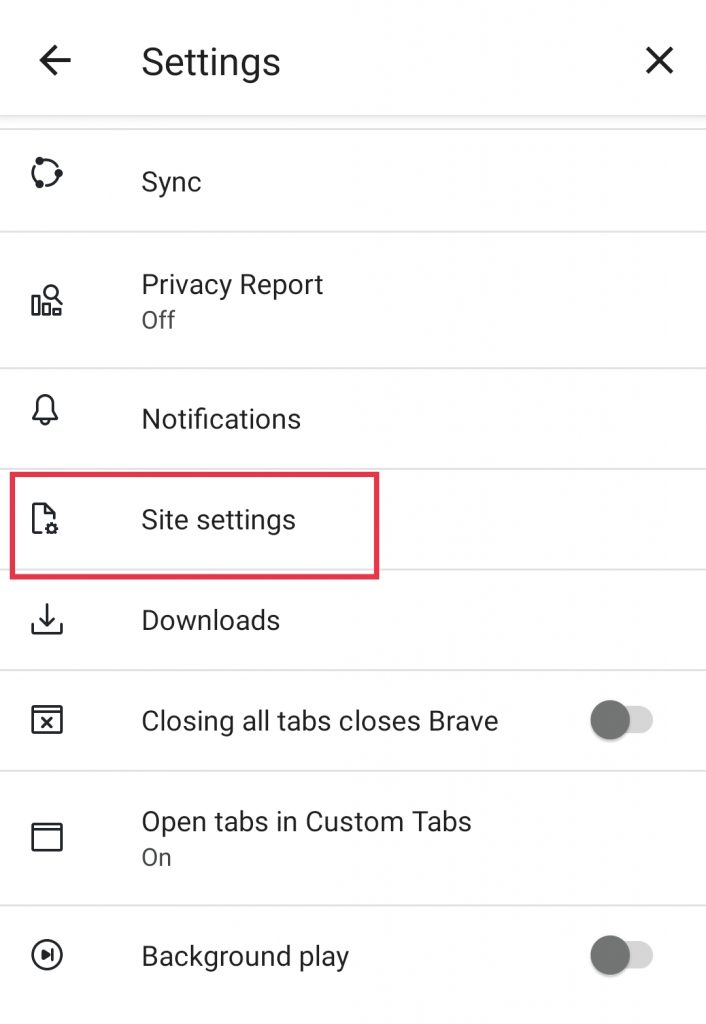Tap the Background play label
This screenshot has width=706, height=1024.
pyautogui.click(x=245, y=956)
